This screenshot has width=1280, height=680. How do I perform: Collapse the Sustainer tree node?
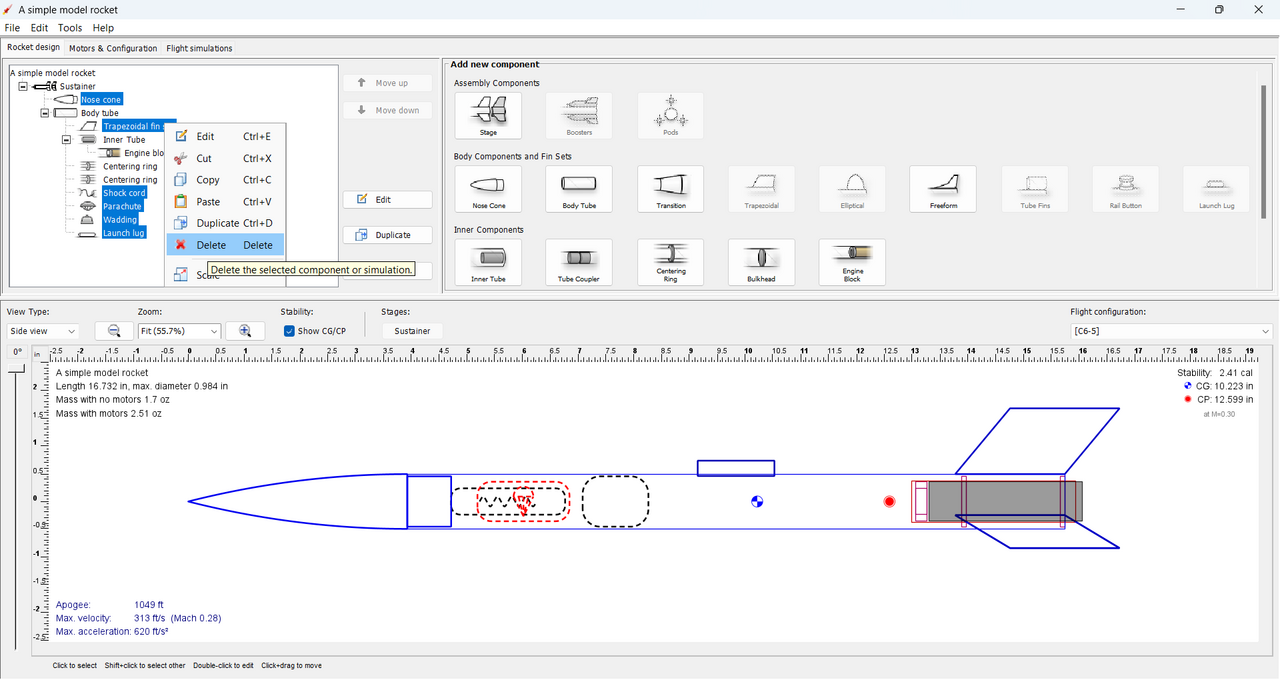coord(23,87)
